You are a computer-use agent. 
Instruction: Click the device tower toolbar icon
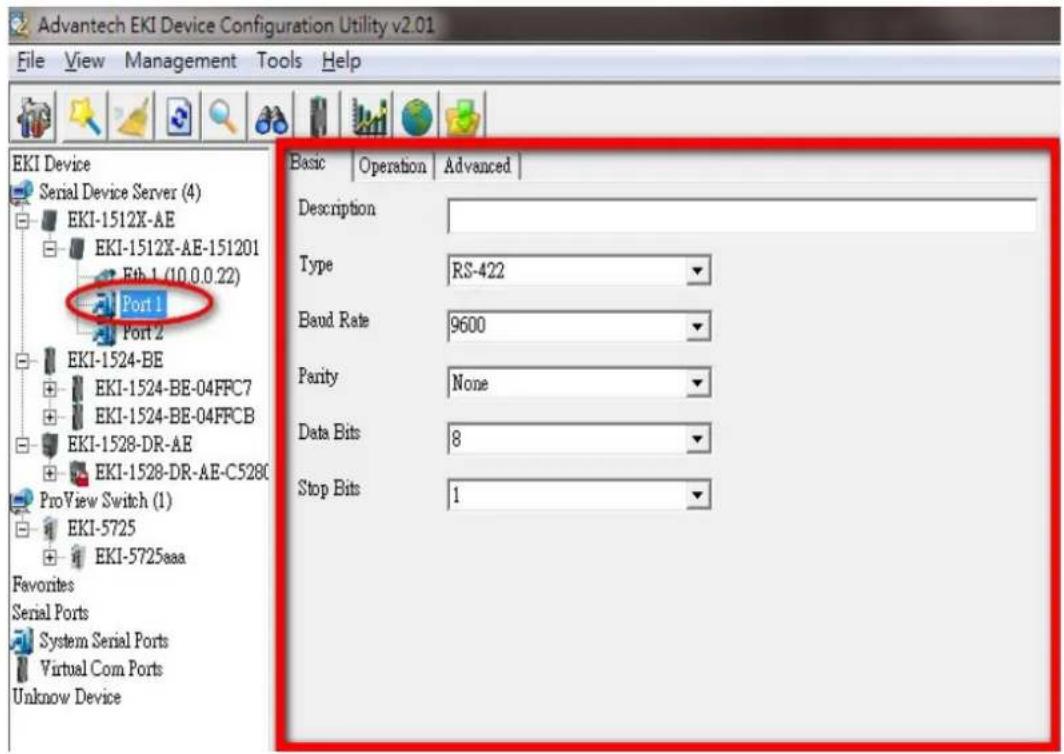318,117
